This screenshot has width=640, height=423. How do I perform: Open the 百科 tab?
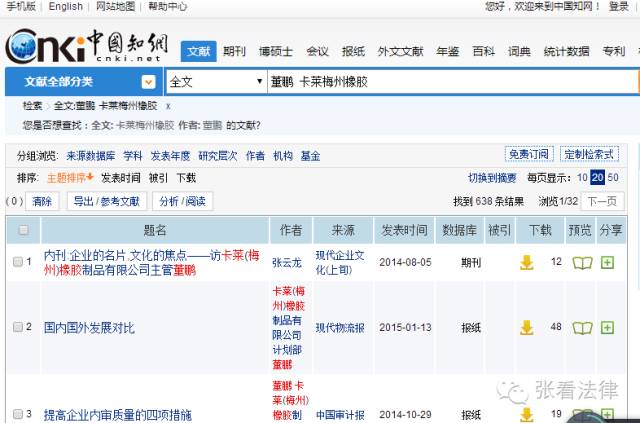coord(484,51)
